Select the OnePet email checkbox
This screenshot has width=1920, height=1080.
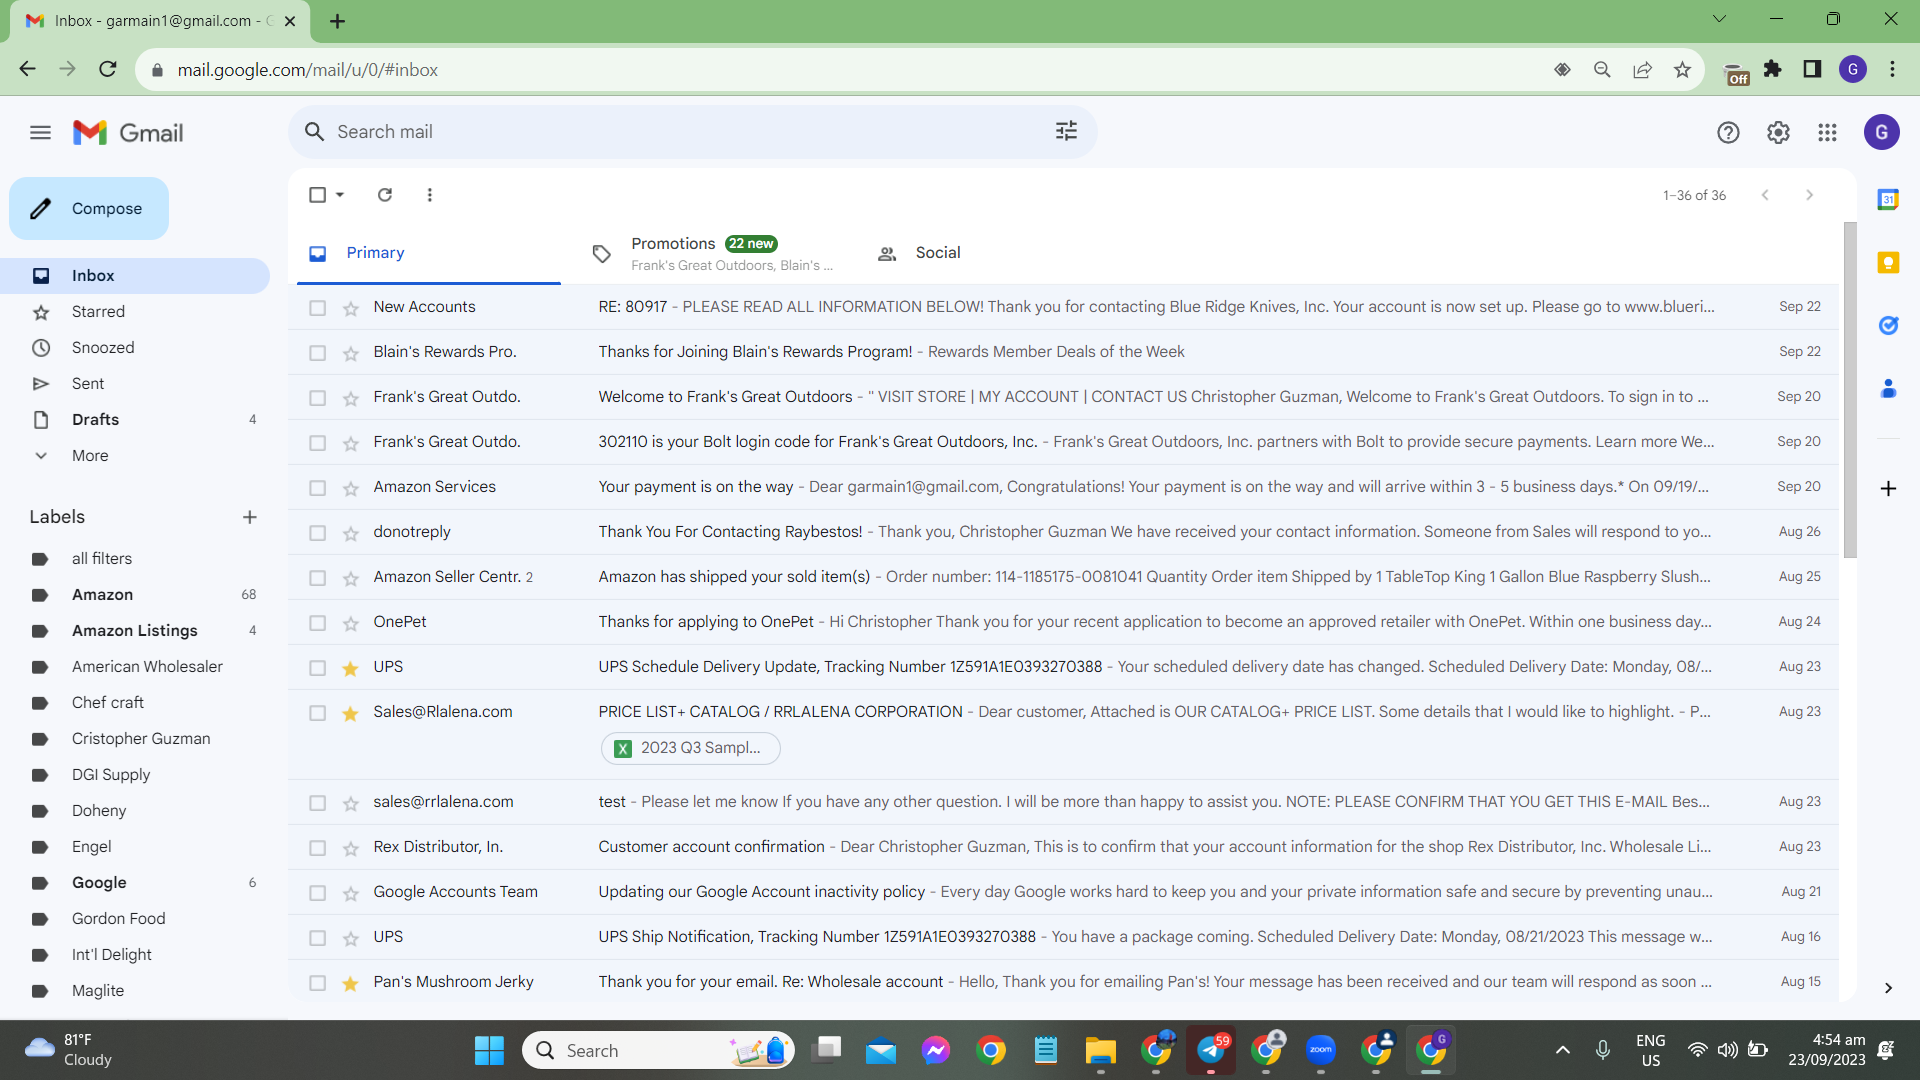(317, 623)
